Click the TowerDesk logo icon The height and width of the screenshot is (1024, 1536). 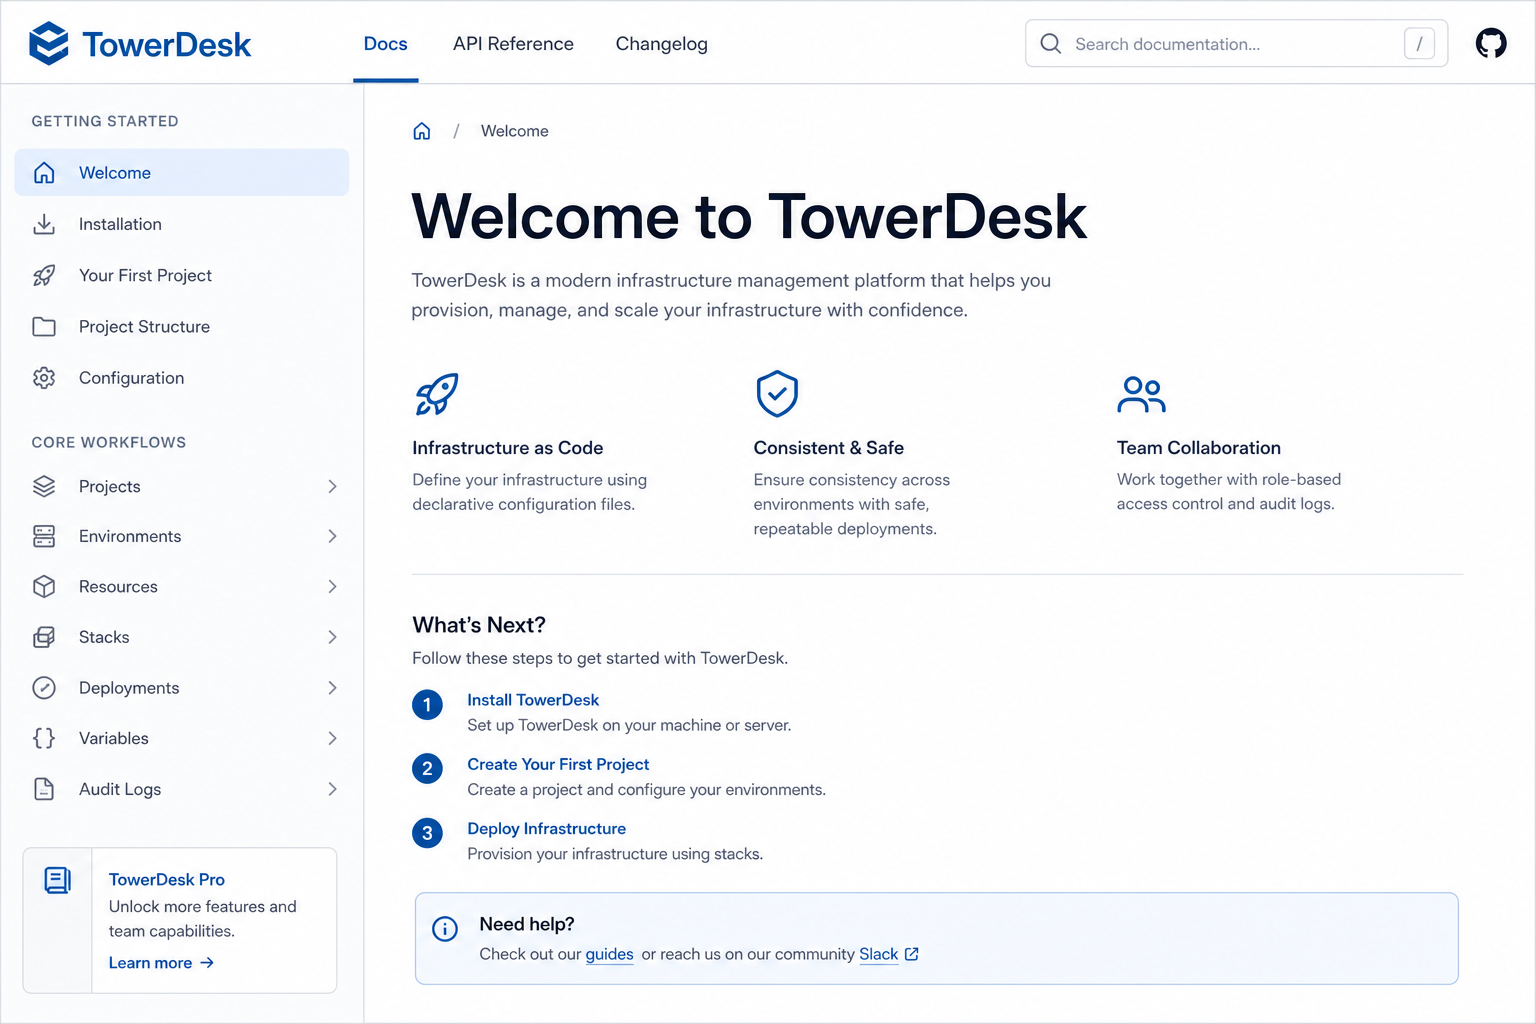click(49, 44)
